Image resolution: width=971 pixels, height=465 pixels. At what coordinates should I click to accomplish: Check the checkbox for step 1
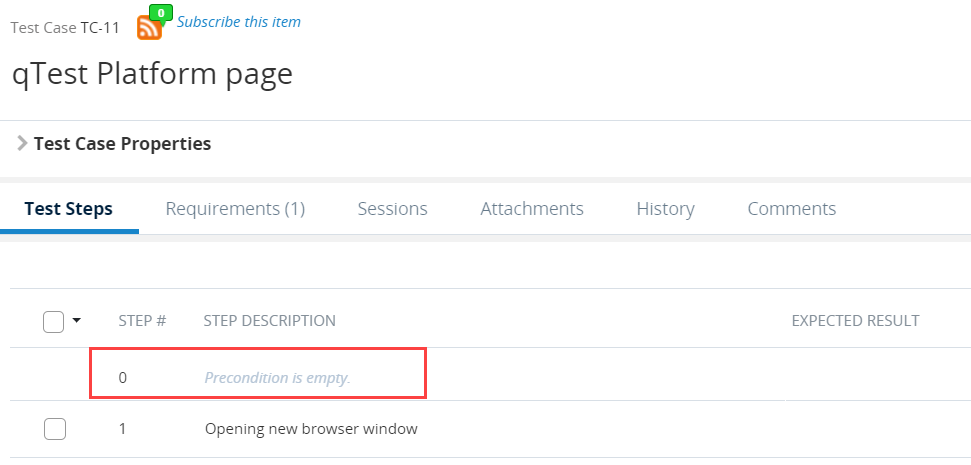(55, 429)
